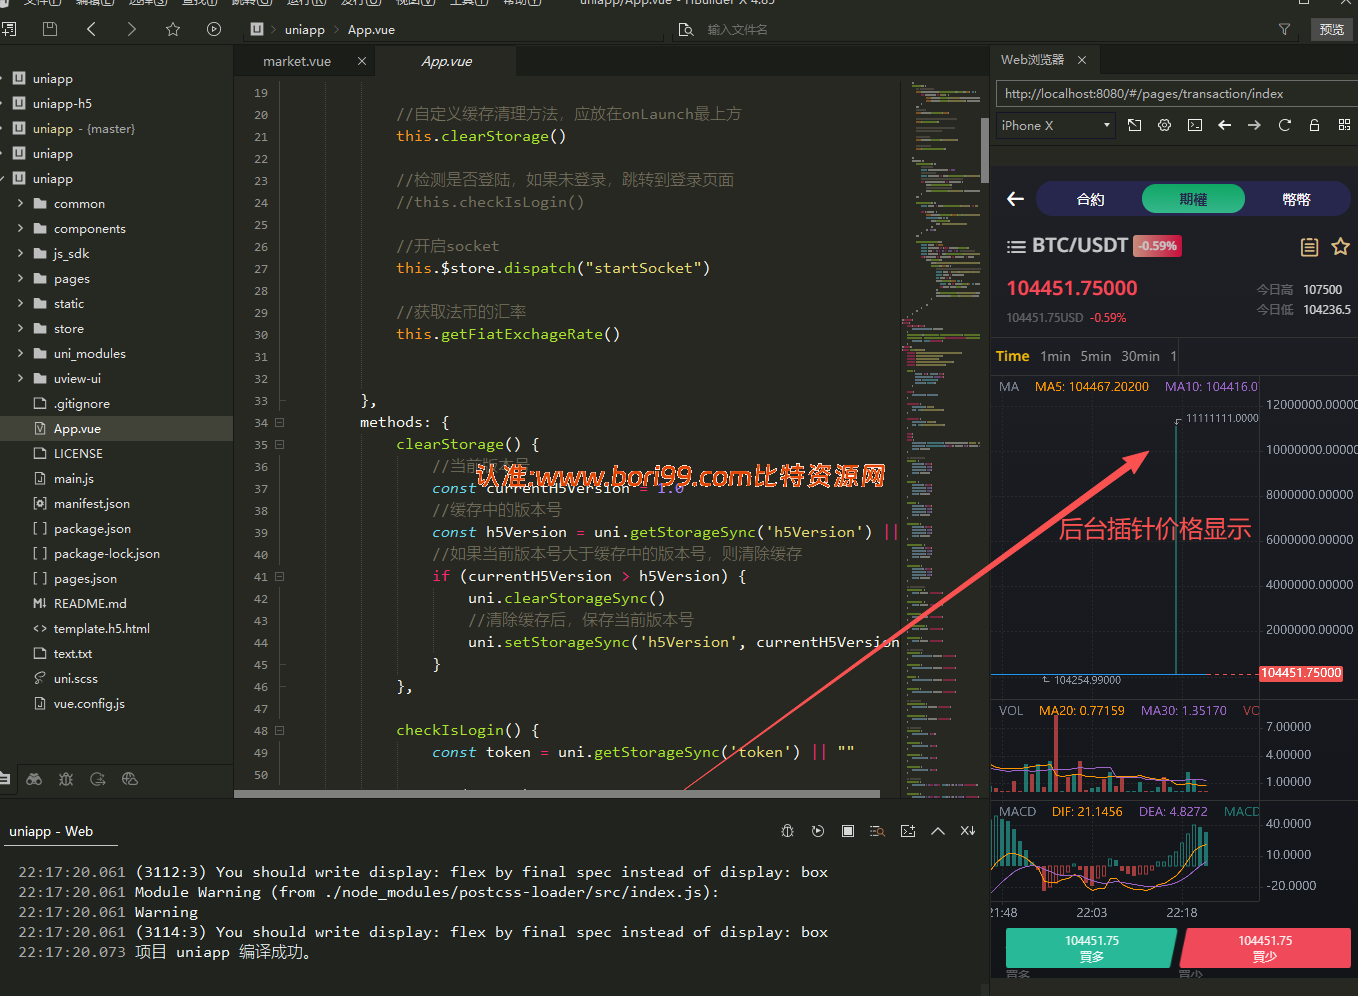The width and height of the screenshot is (1358, 996).
Task: Select the 30min chart interval
Action: (1140, 356)
